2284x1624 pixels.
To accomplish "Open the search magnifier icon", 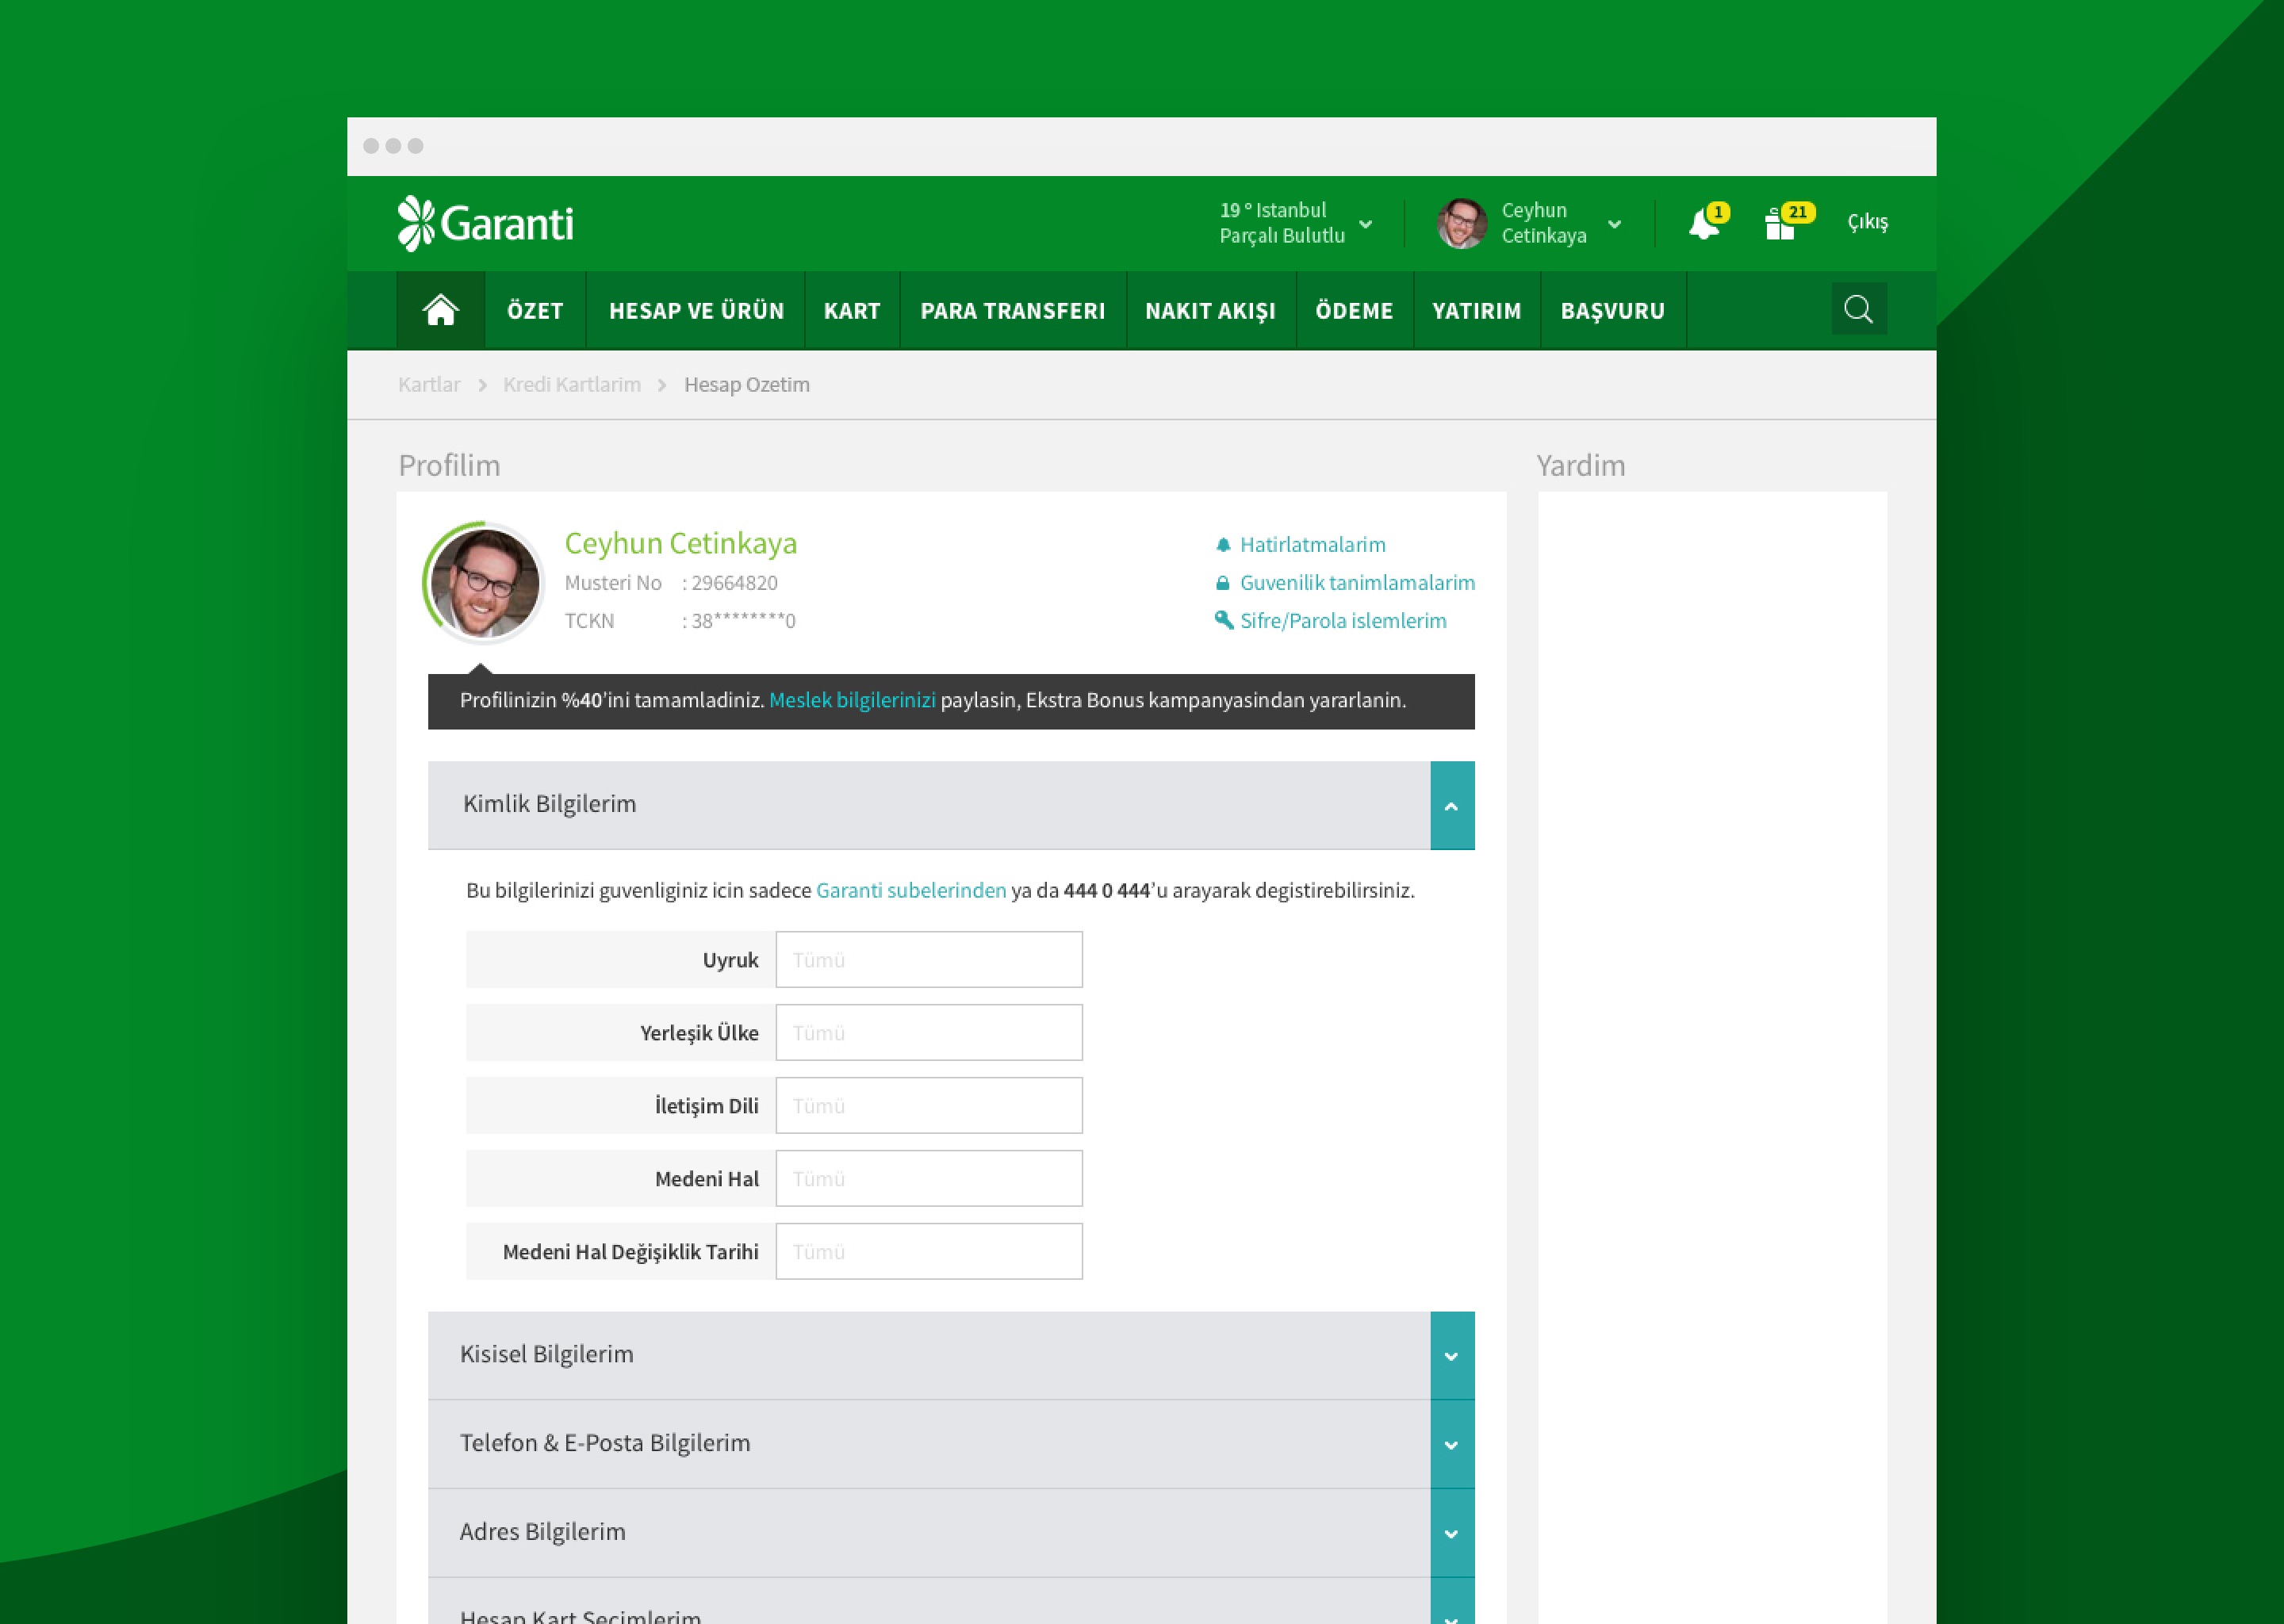I will (x=1858, y=309).
